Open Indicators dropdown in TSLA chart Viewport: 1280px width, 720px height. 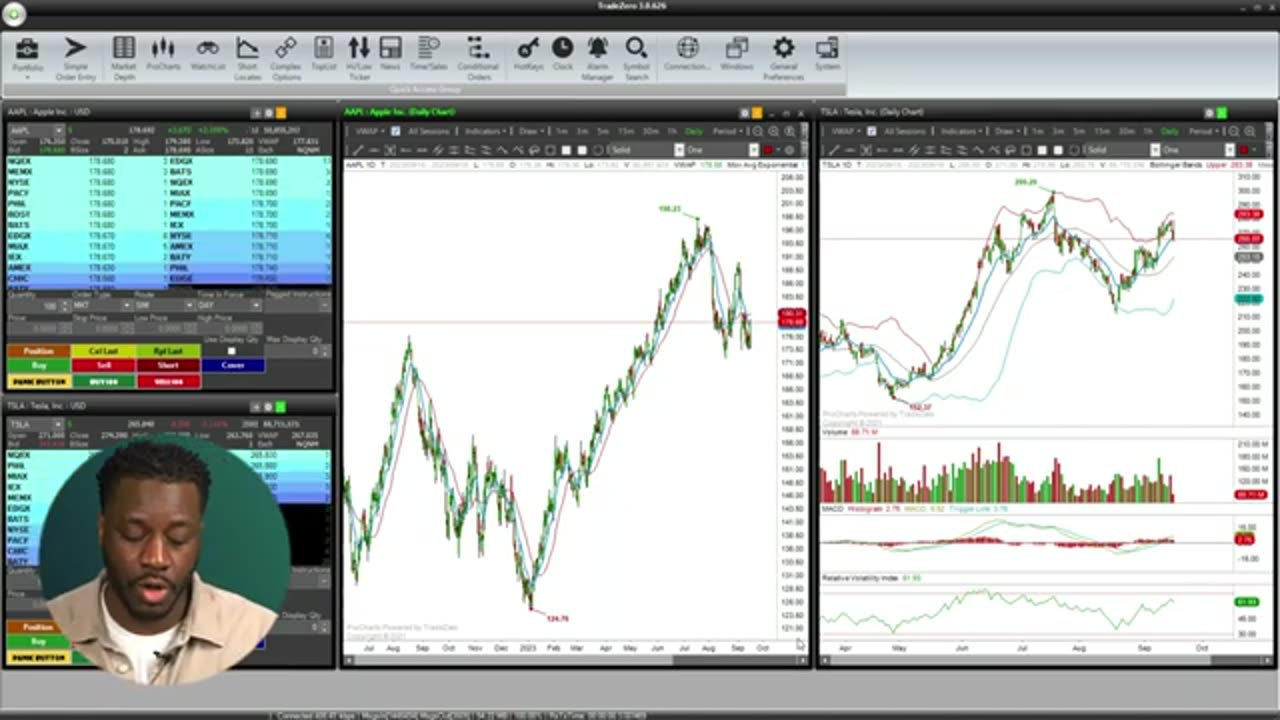961,131
